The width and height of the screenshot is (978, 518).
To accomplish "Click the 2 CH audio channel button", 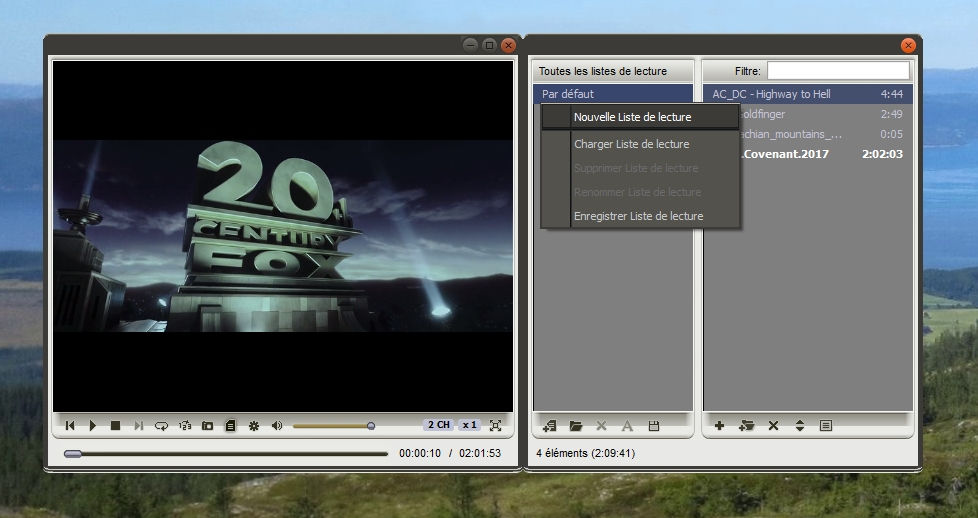I will tap(439, 425).
